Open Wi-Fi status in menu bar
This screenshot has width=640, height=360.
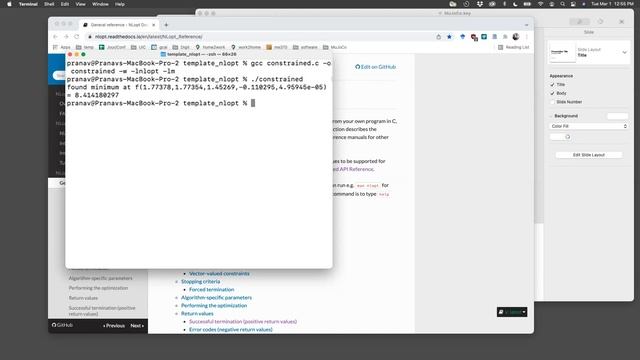click(x=540, y=4)
